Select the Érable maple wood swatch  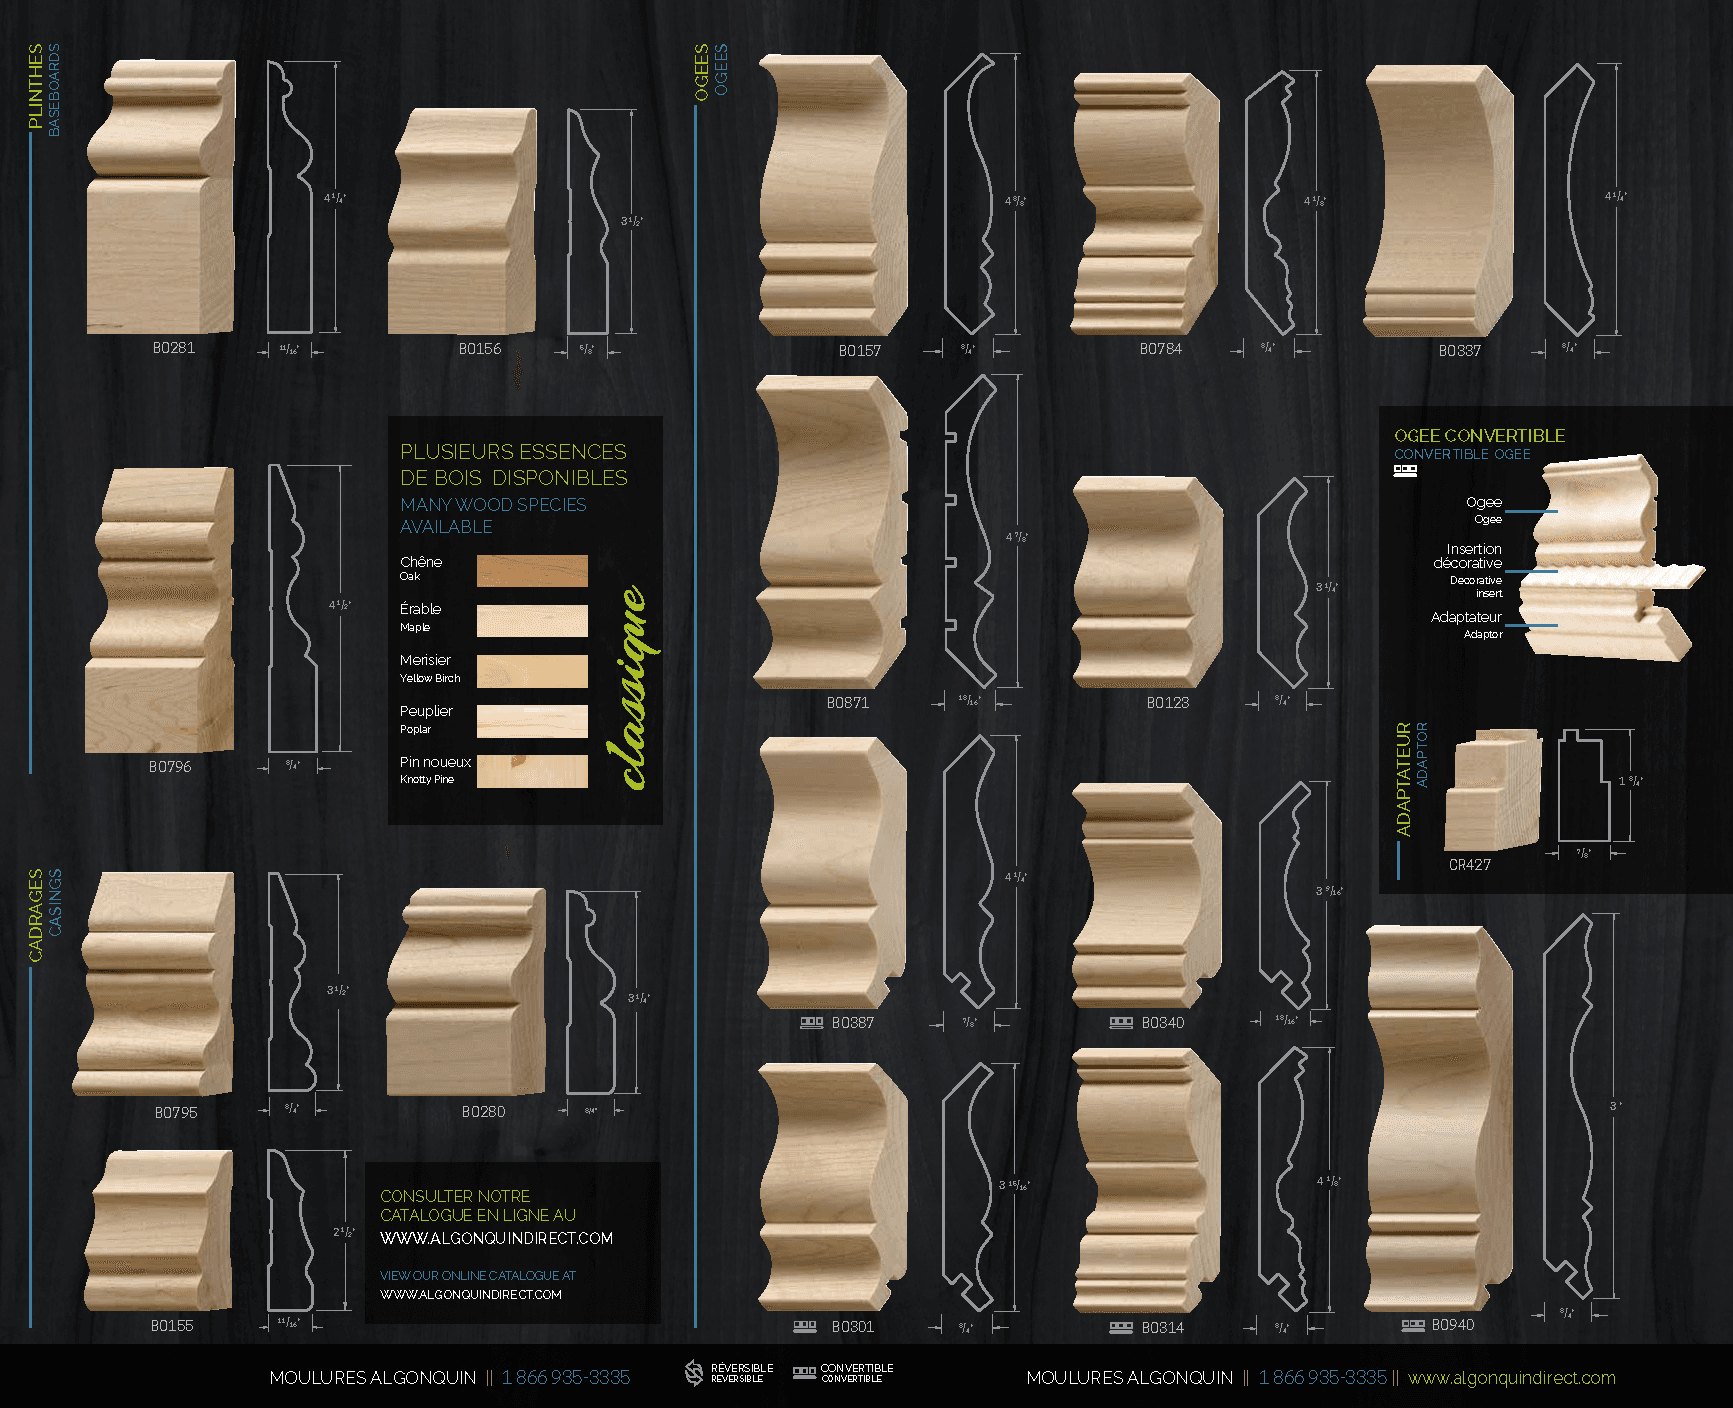tap(532, 620)
